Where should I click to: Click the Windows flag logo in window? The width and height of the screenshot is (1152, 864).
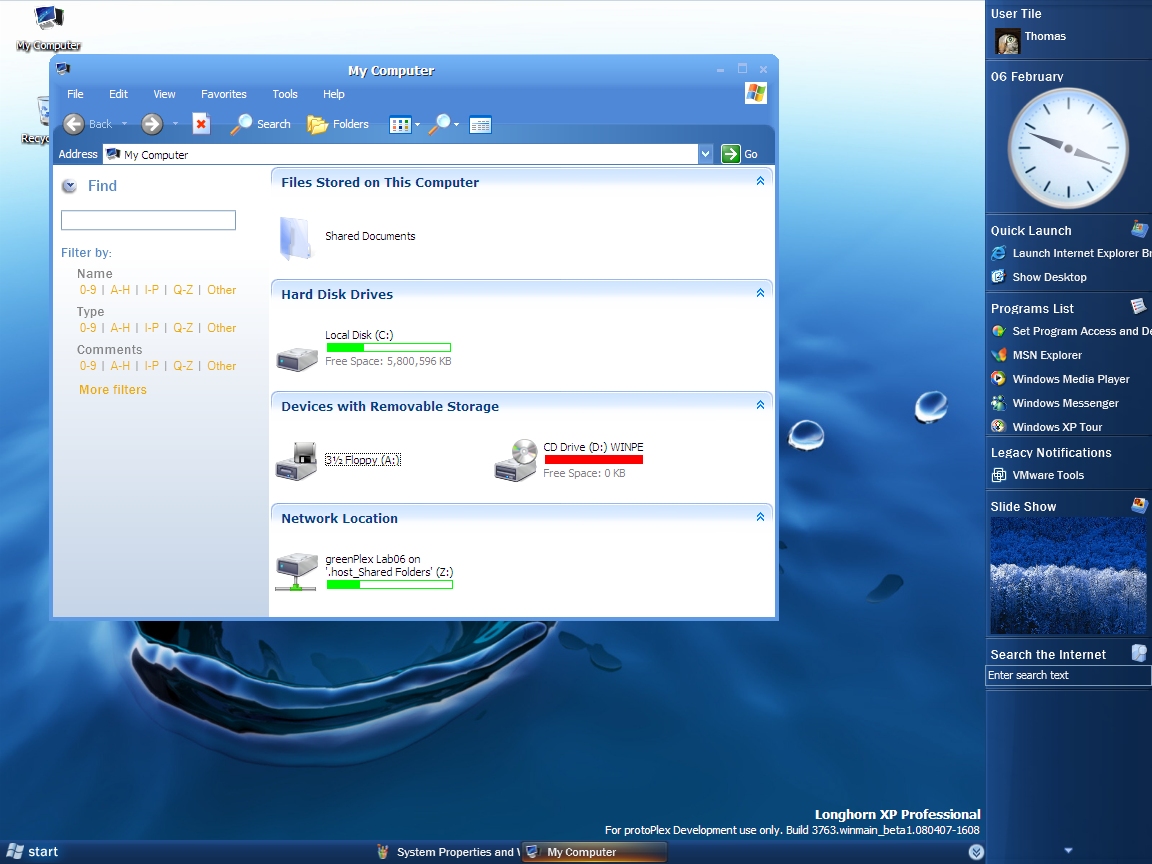[x=756, y=93]
